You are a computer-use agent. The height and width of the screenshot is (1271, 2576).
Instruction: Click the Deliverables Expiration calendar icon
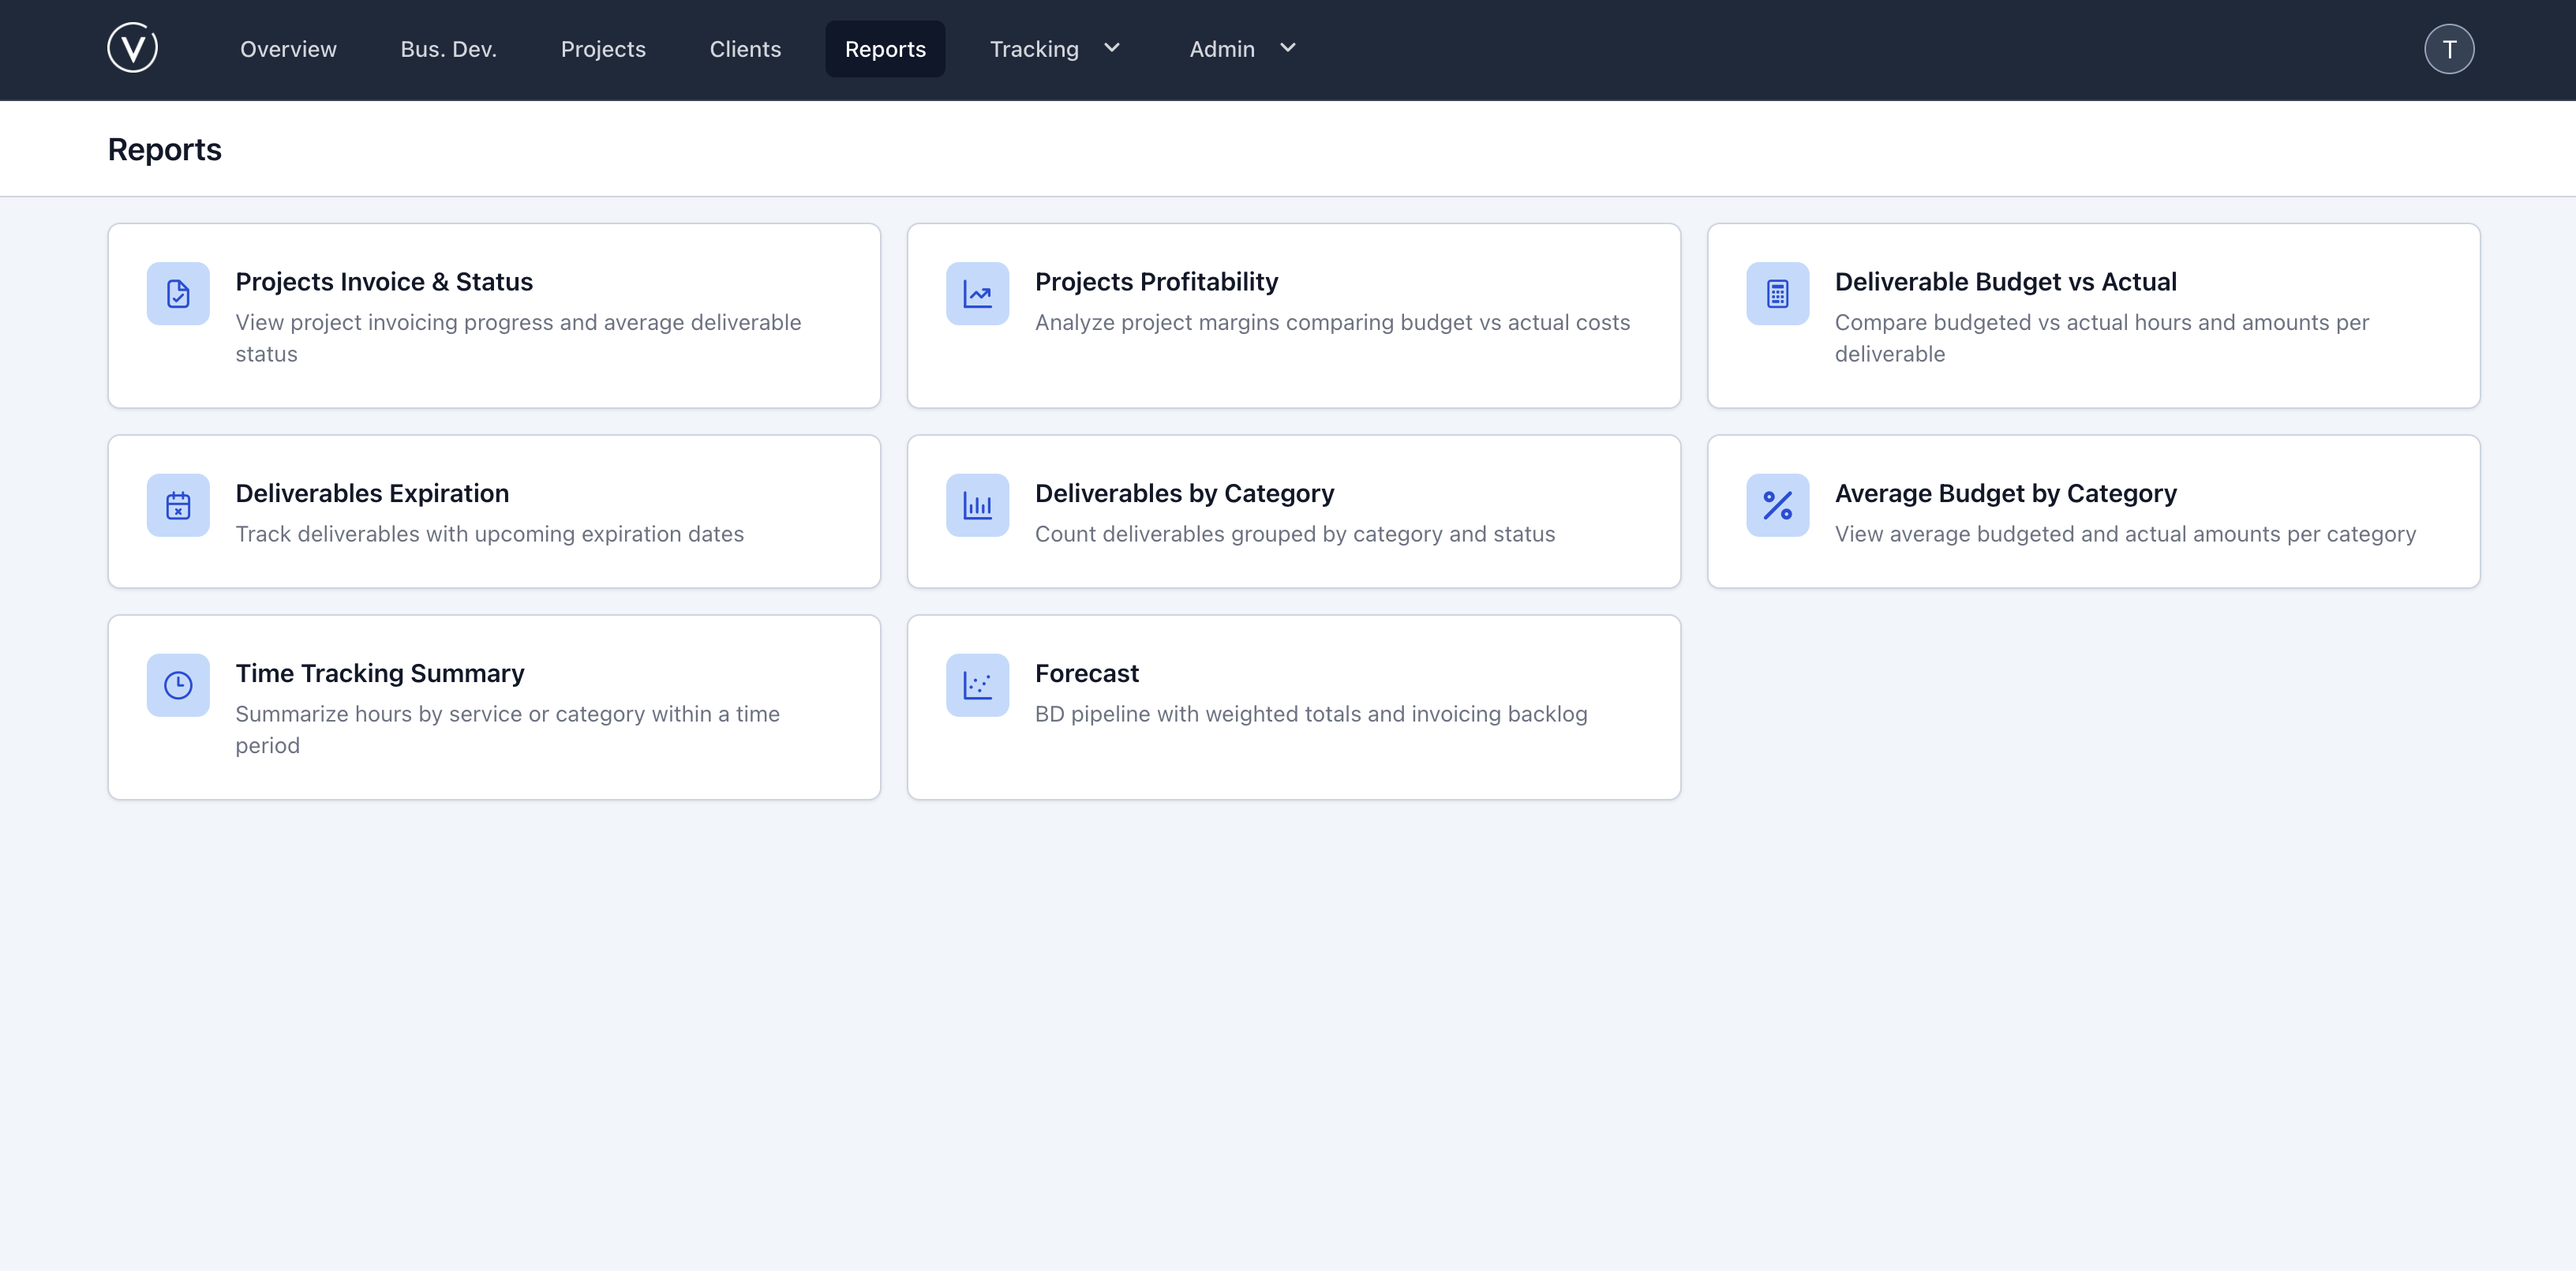coord(177,505)
